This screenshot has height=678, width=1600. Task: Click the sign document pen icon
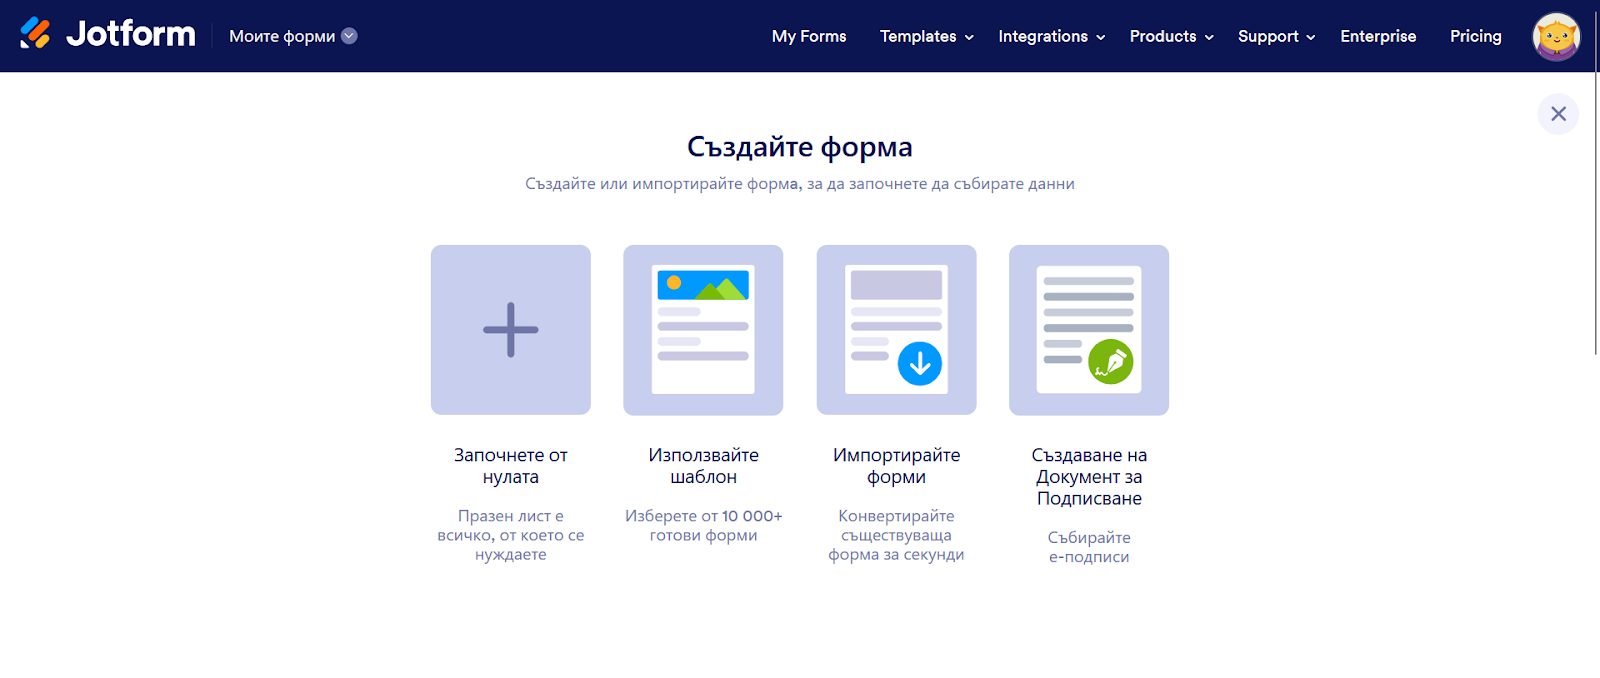1110,362
